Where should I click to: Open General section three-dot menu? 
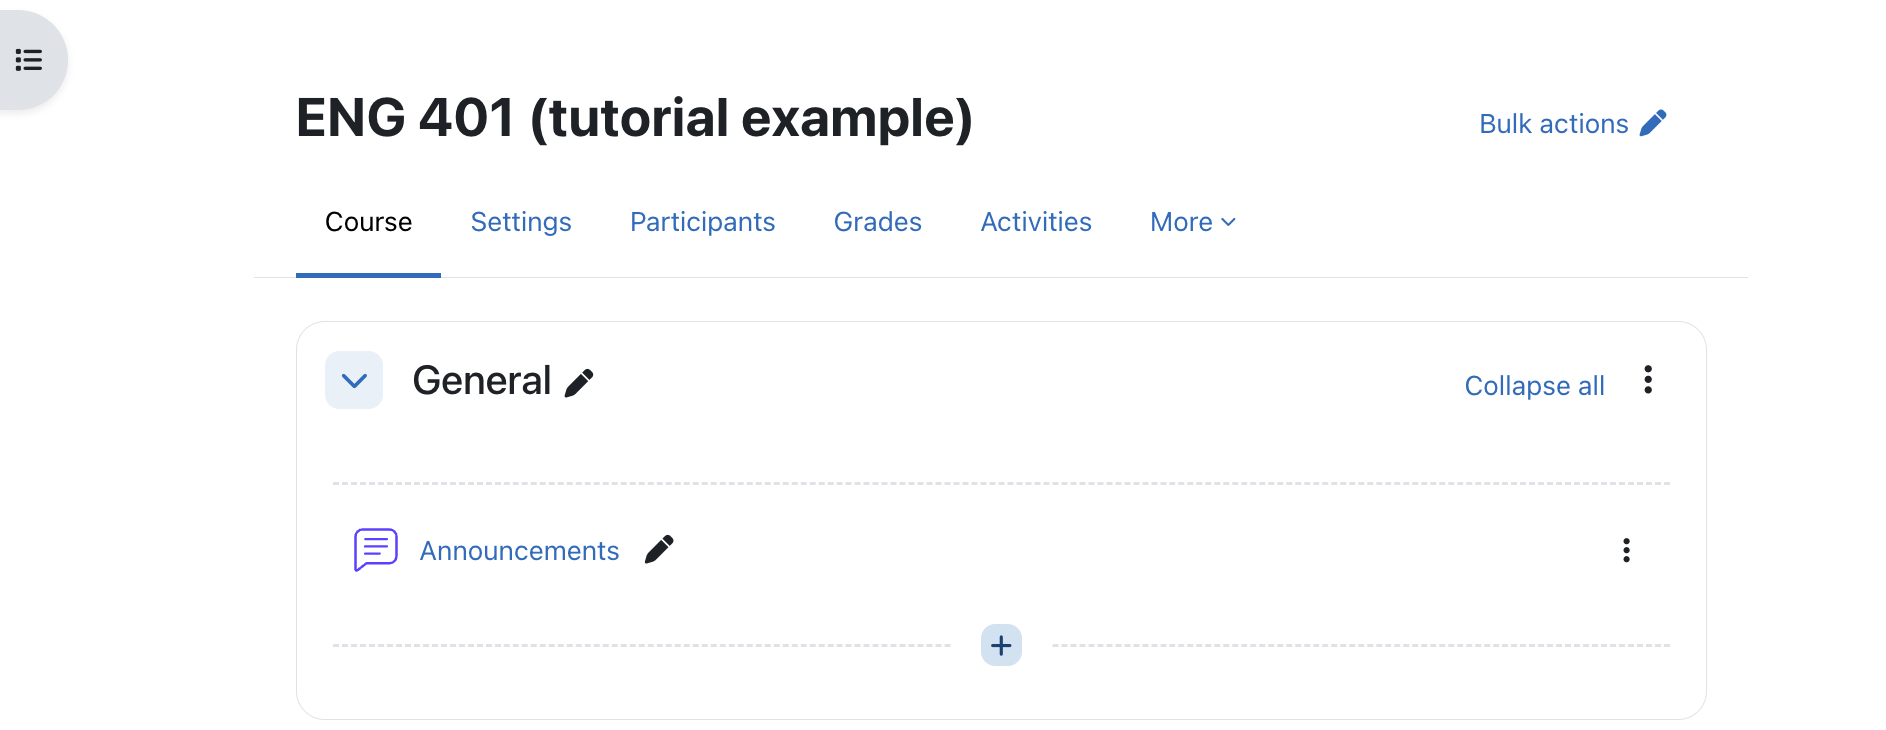point(1648,380)
